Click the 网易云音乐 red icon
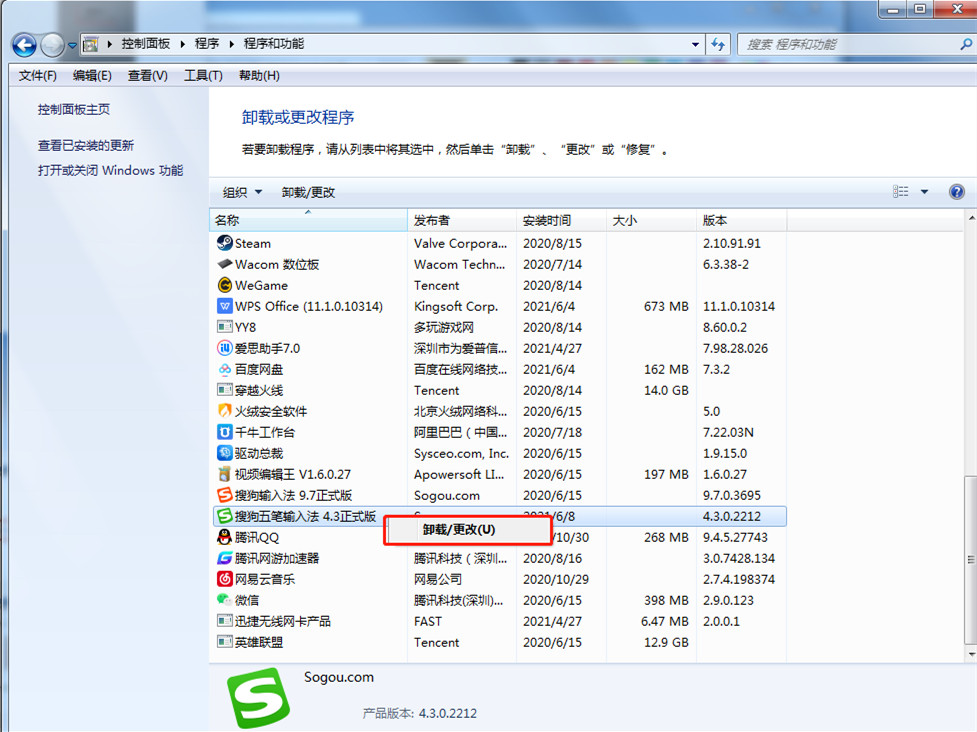The width and height of the screenshot is (977, 732). [224, 579]
